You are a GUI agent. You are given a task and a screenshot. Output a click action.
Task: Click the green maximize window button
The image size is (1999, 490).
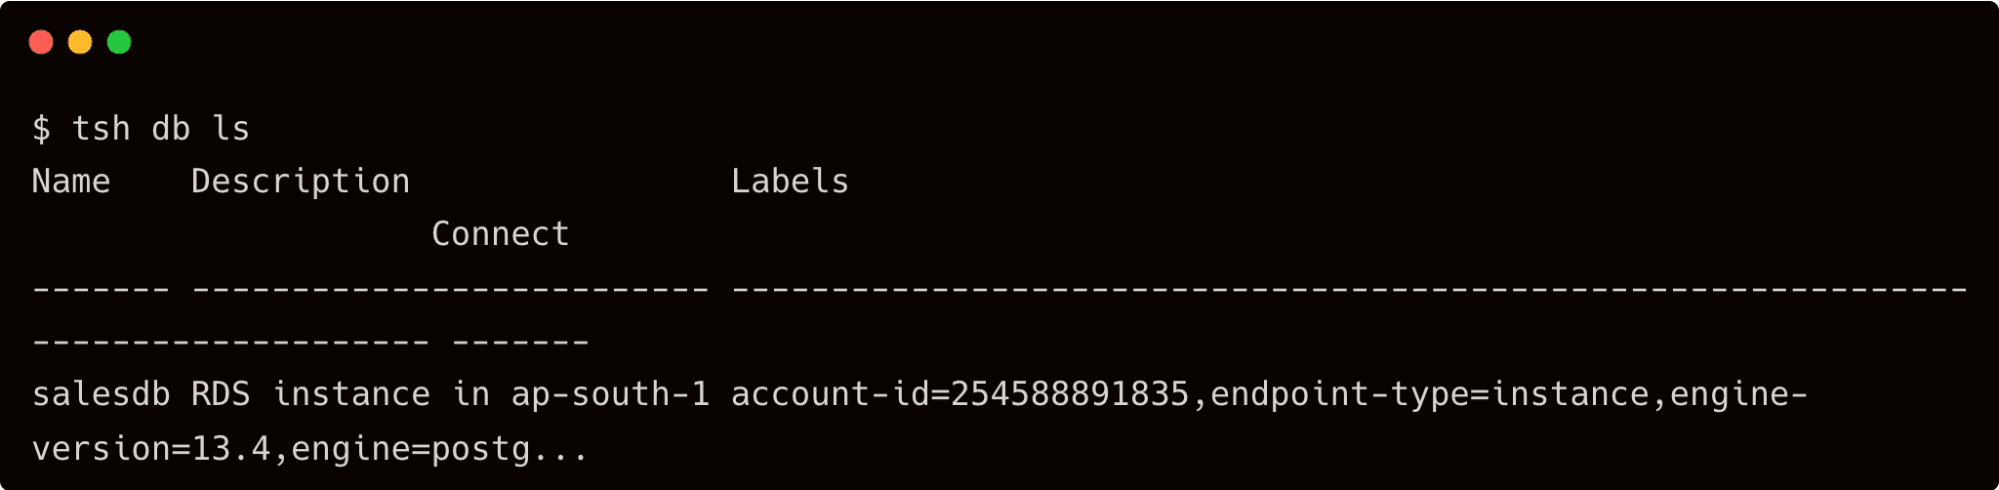[x=119, y=42]
